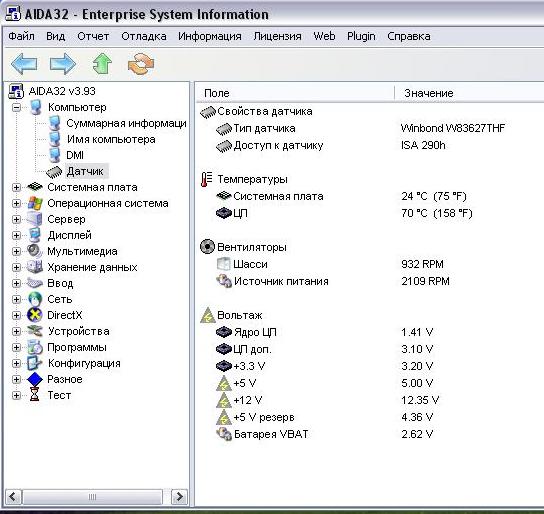
Task: Click the Windows flag Операционная система icon
Action: click(x=35, y=203)
